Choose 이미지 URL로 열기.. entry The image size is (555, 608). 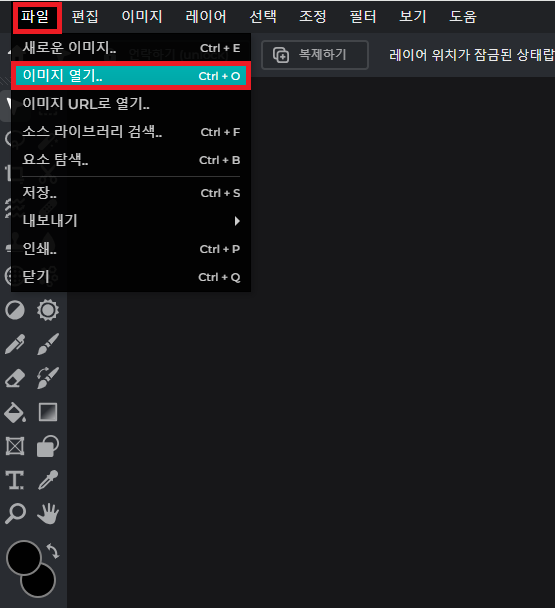(131, 104)
